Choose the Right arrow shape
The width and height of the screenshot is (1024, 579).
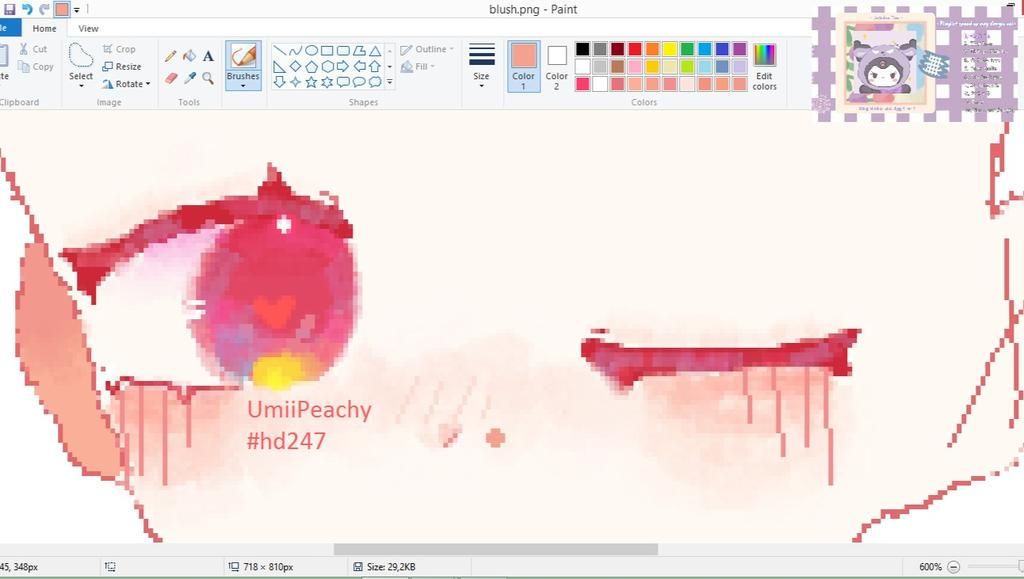coord(343,66)
